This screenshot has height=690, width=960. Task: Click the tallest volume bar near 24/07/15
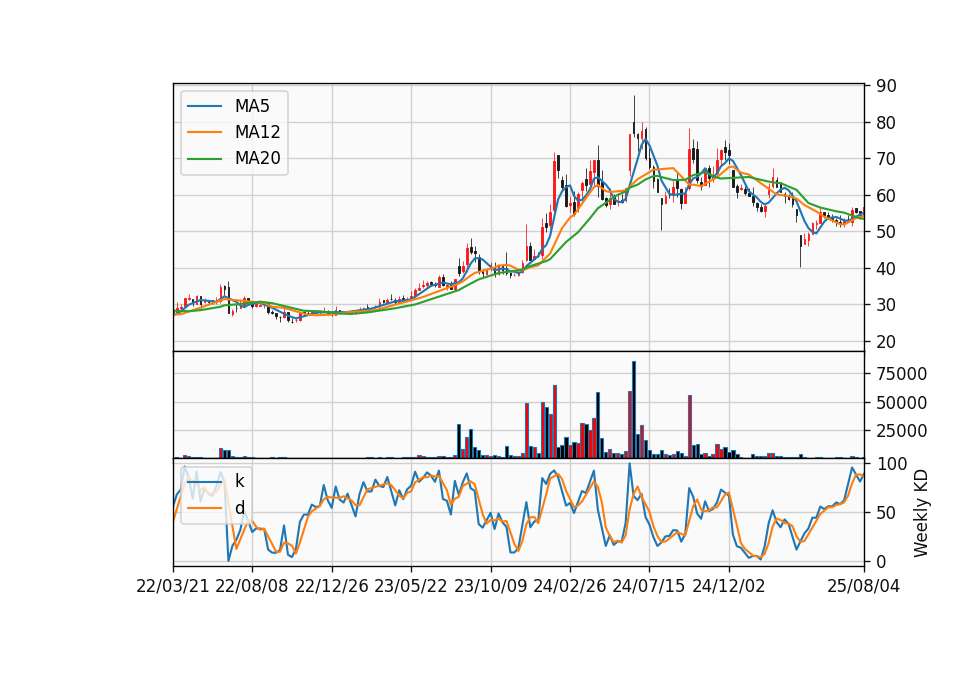pyautogui.click(x=634, y=410)
